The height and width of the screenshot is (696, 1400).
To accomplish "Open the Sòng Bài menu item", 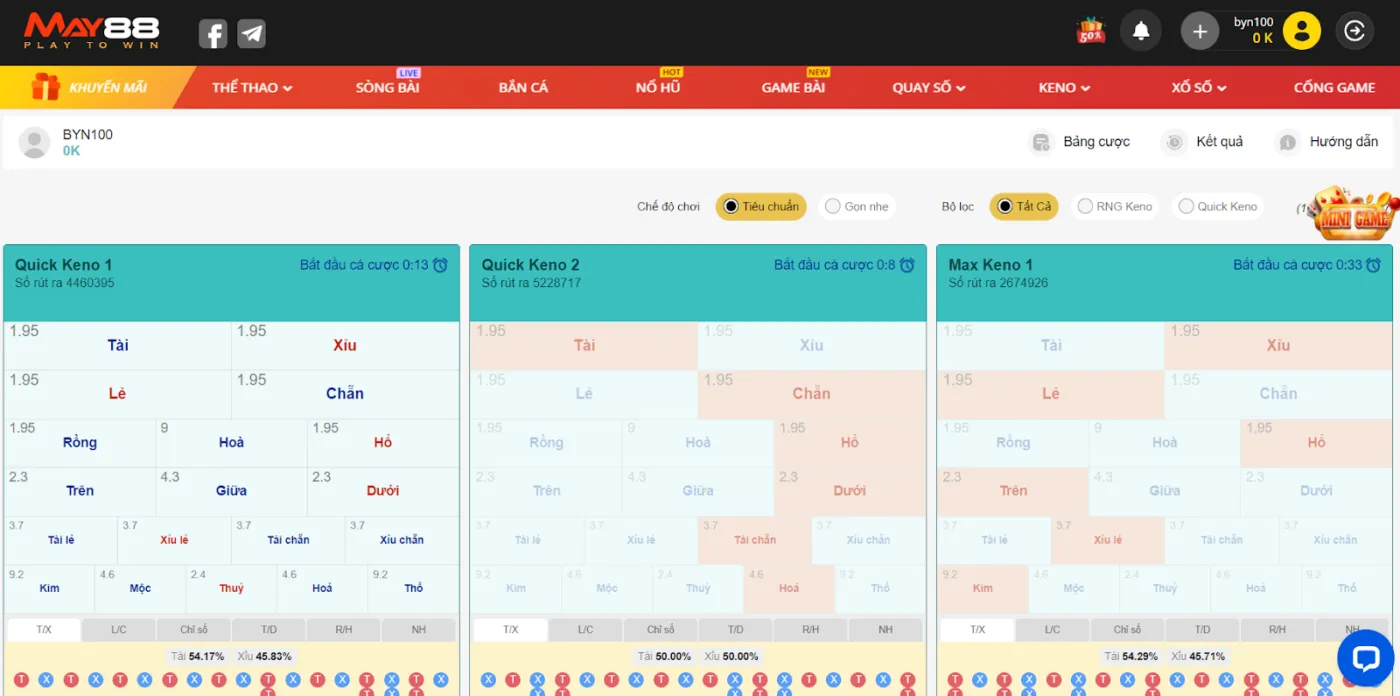I will 387,88.
